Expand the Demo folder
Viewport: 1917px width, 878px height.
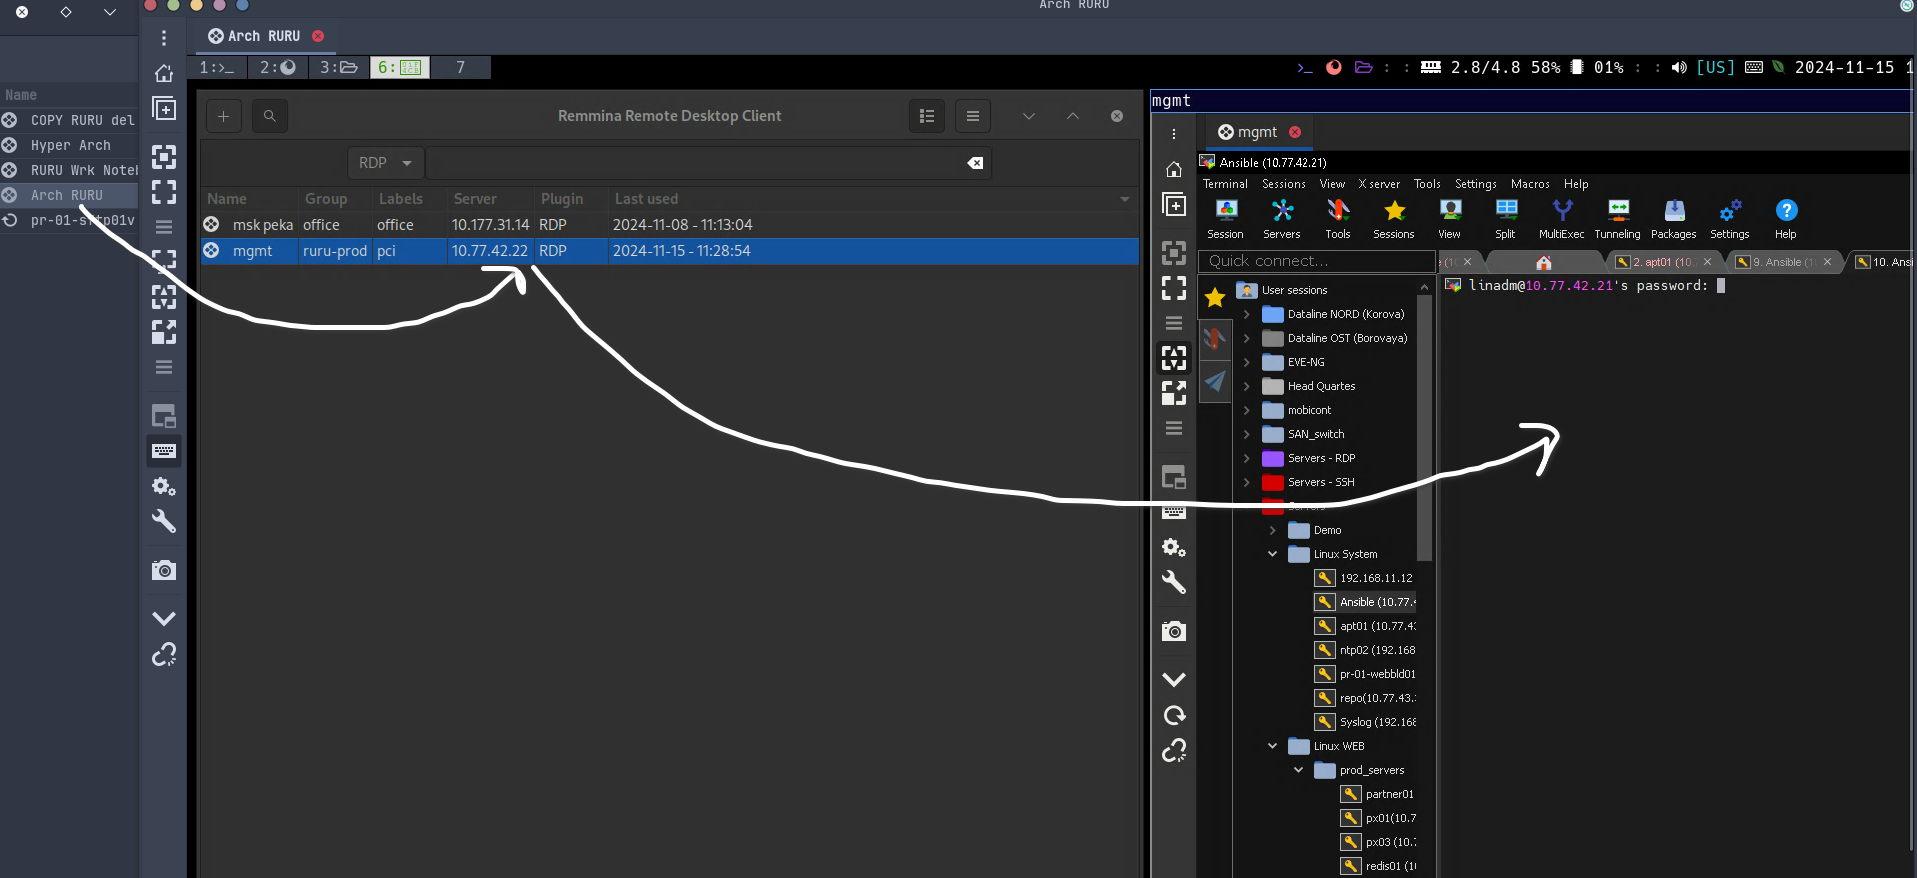pyautogui.click(x=1273, y=530)
